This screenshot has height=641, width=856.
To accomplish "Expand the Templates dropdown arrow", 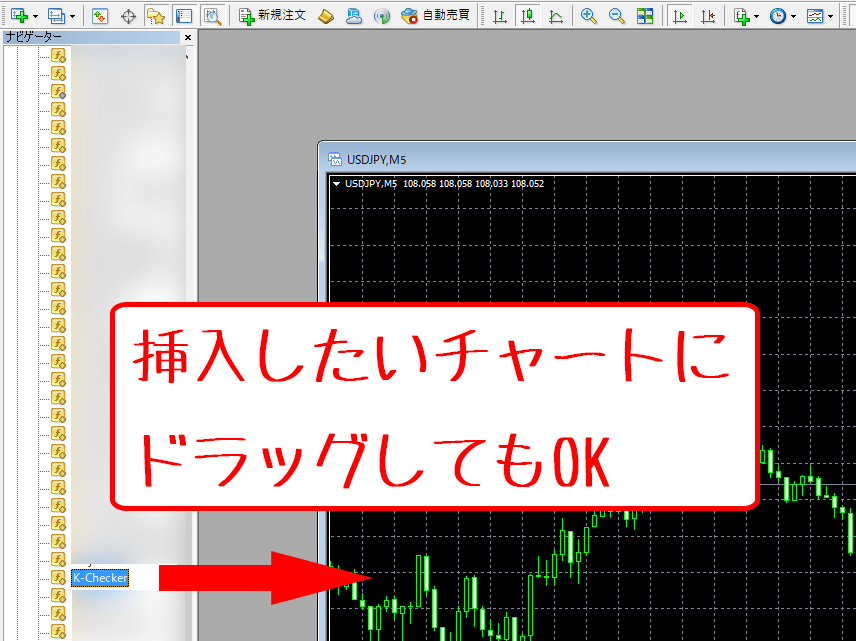I will pyautogui.click(x=830, y=16).
